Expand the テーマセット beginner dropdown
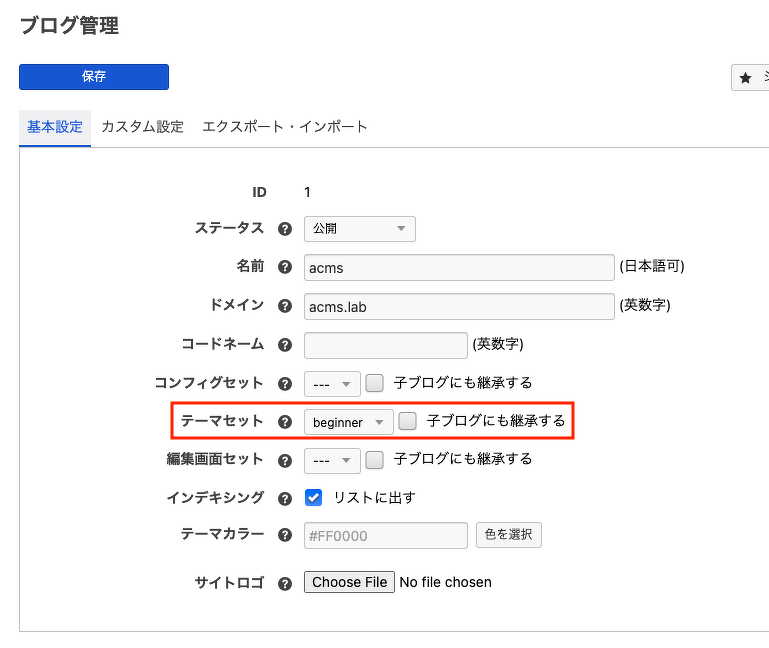This screenshot has width=769, height=648. (348, 422)
